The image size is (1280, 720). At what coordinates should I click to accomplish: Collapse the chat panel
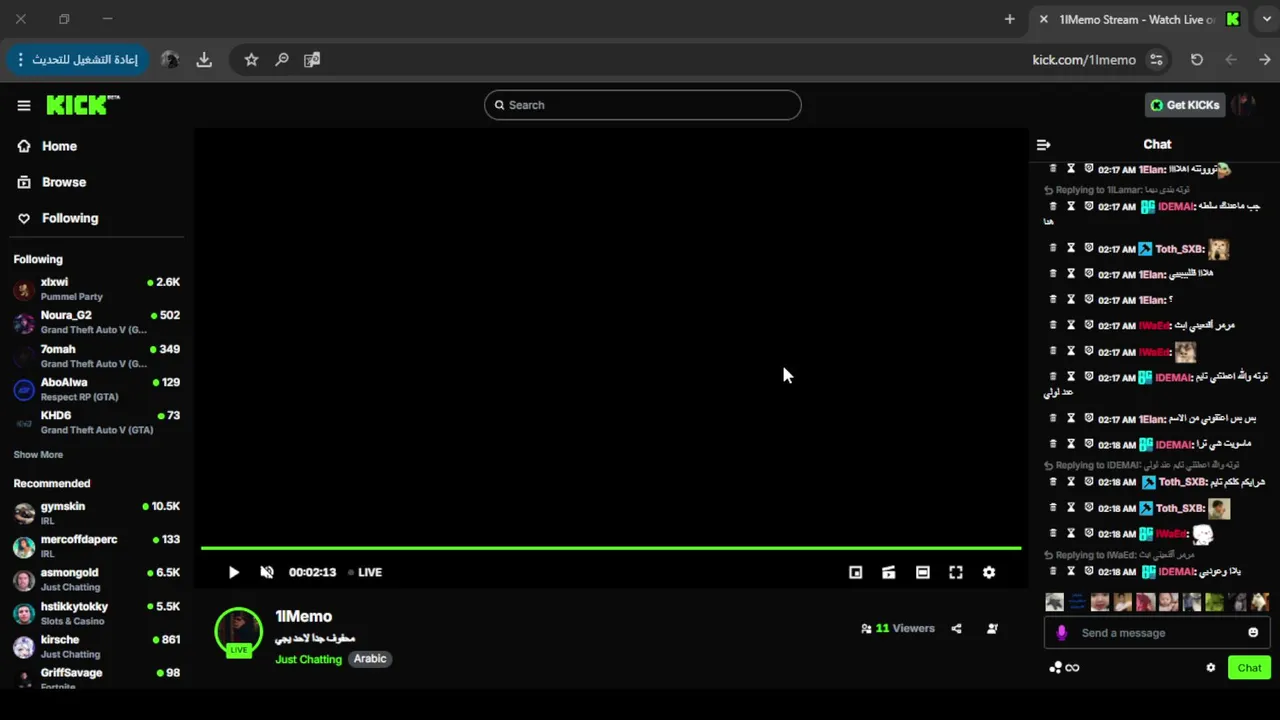pyautogui.click(x=1044, y=145)
